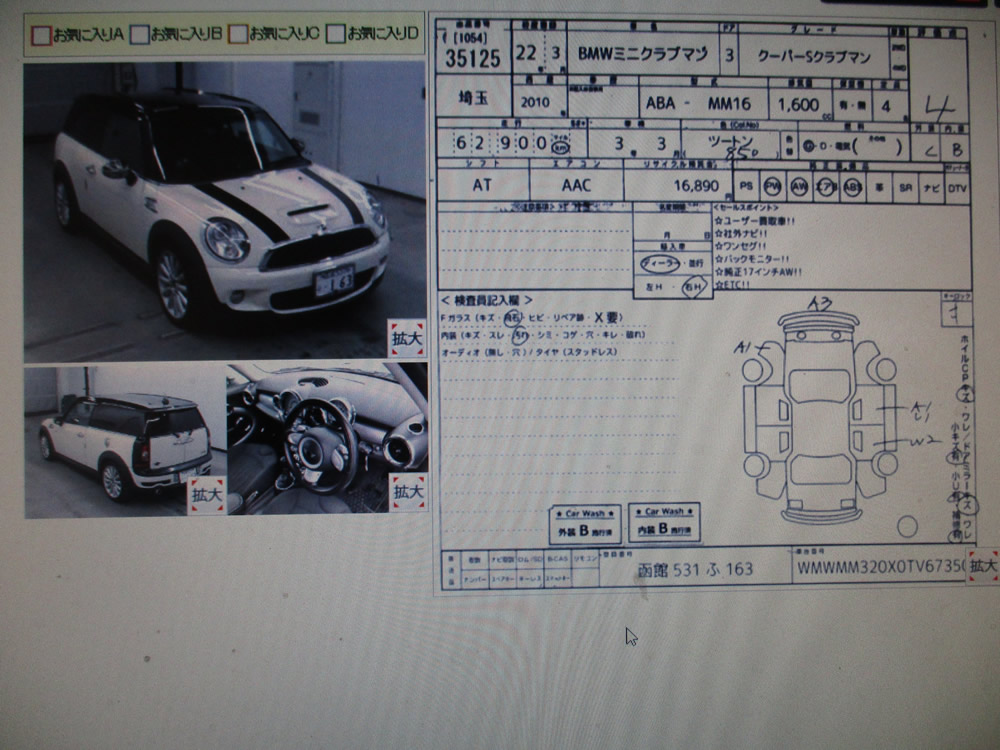Open the front view Mini Clubman photo
Viewport: 1000px width, 750px height.
(x=224, y=211)
